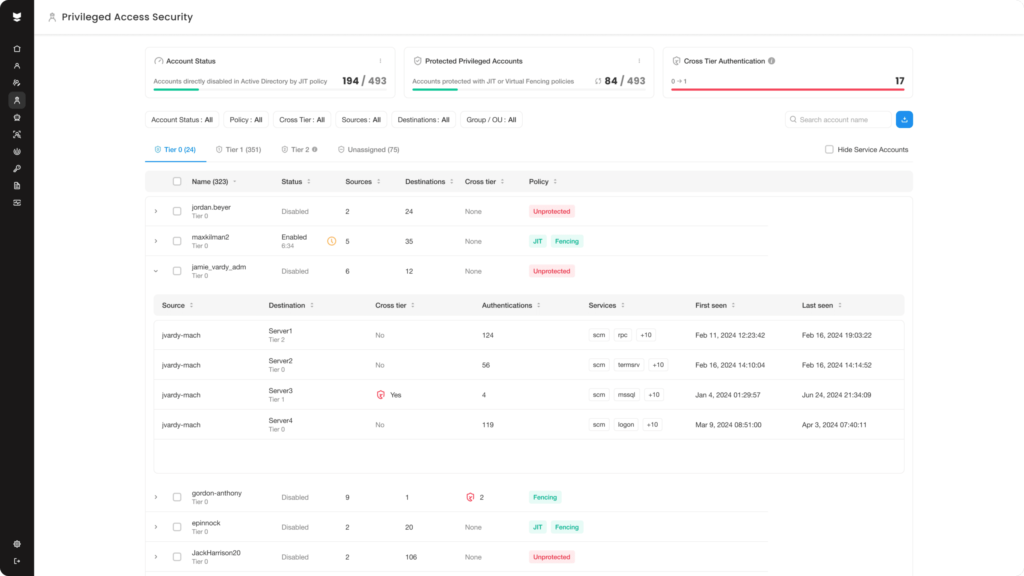Open the Group / OU filter dropdown
Screen dimensions: 1024x576
tap(491, 120)
